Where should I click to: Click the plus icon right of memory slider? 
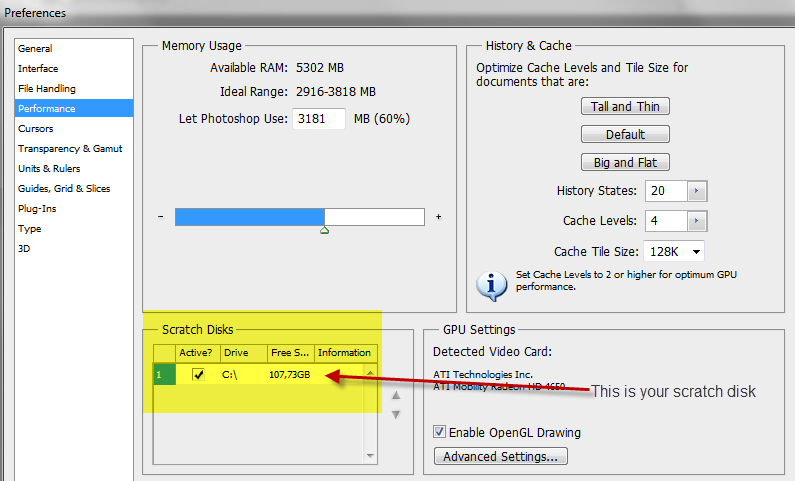point(438,217)
